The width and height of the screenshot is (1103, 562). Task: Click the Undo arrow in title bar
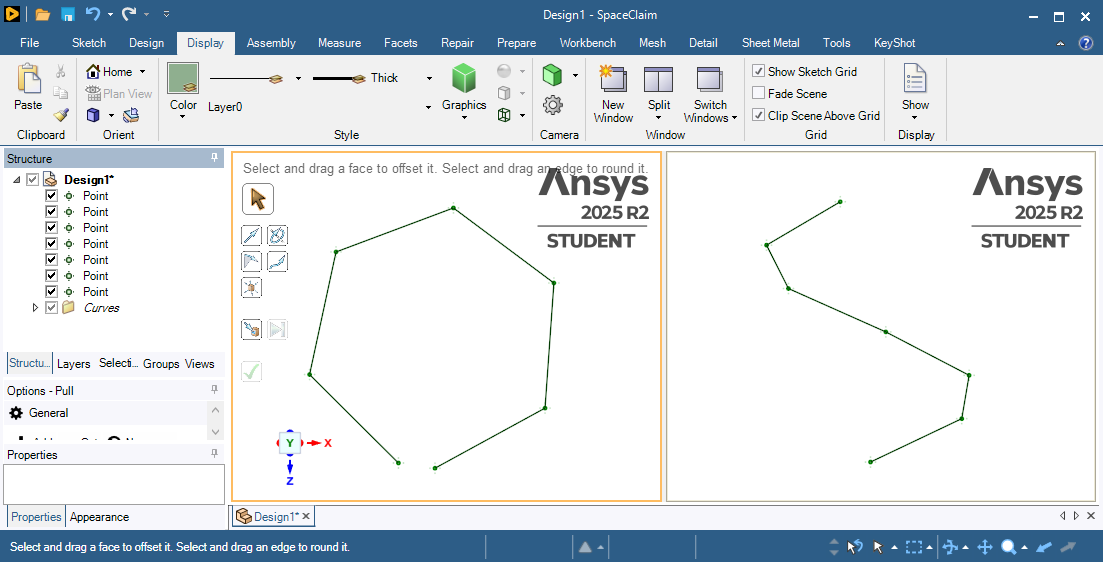tap(92, 13)
